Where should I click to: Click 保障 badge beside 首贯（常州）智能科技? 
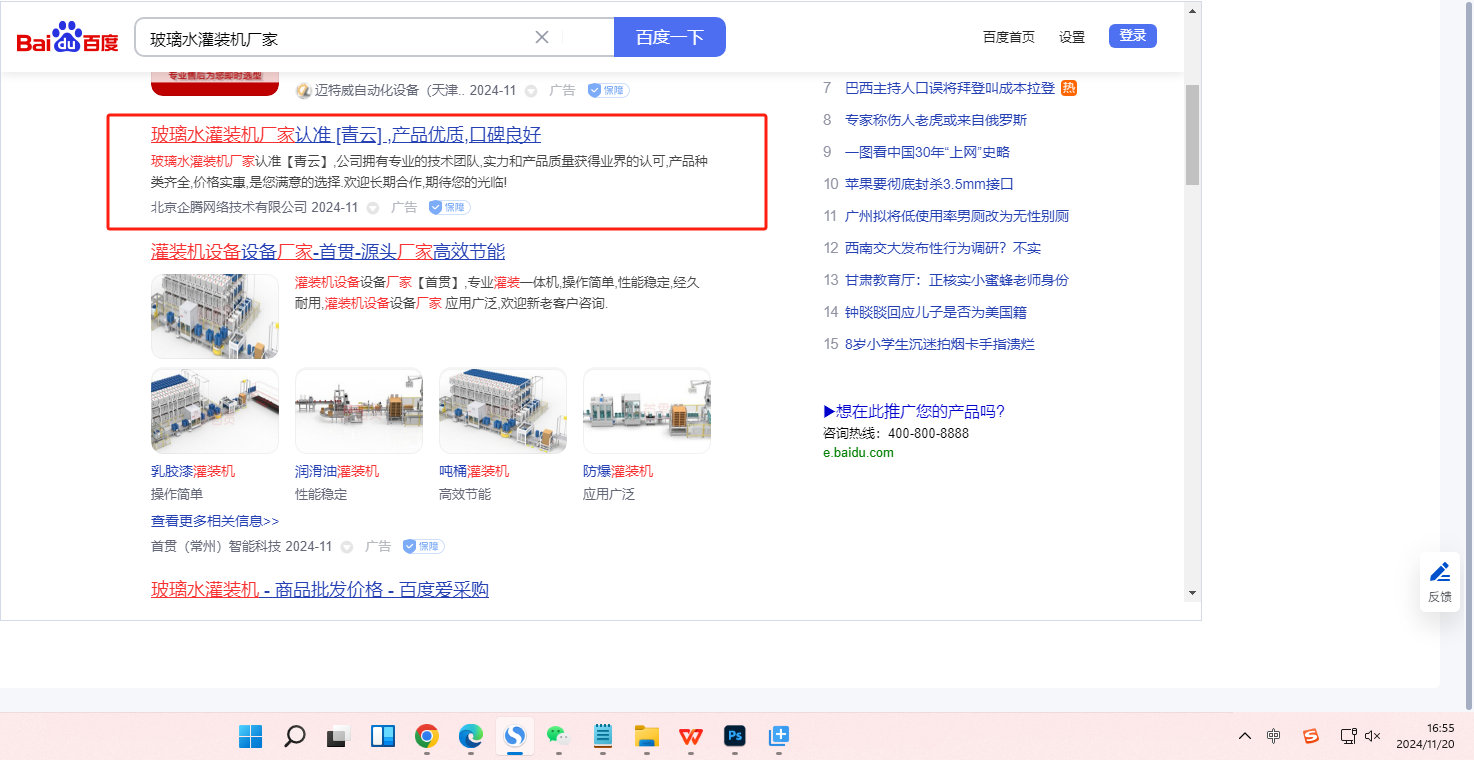point(423,546)
